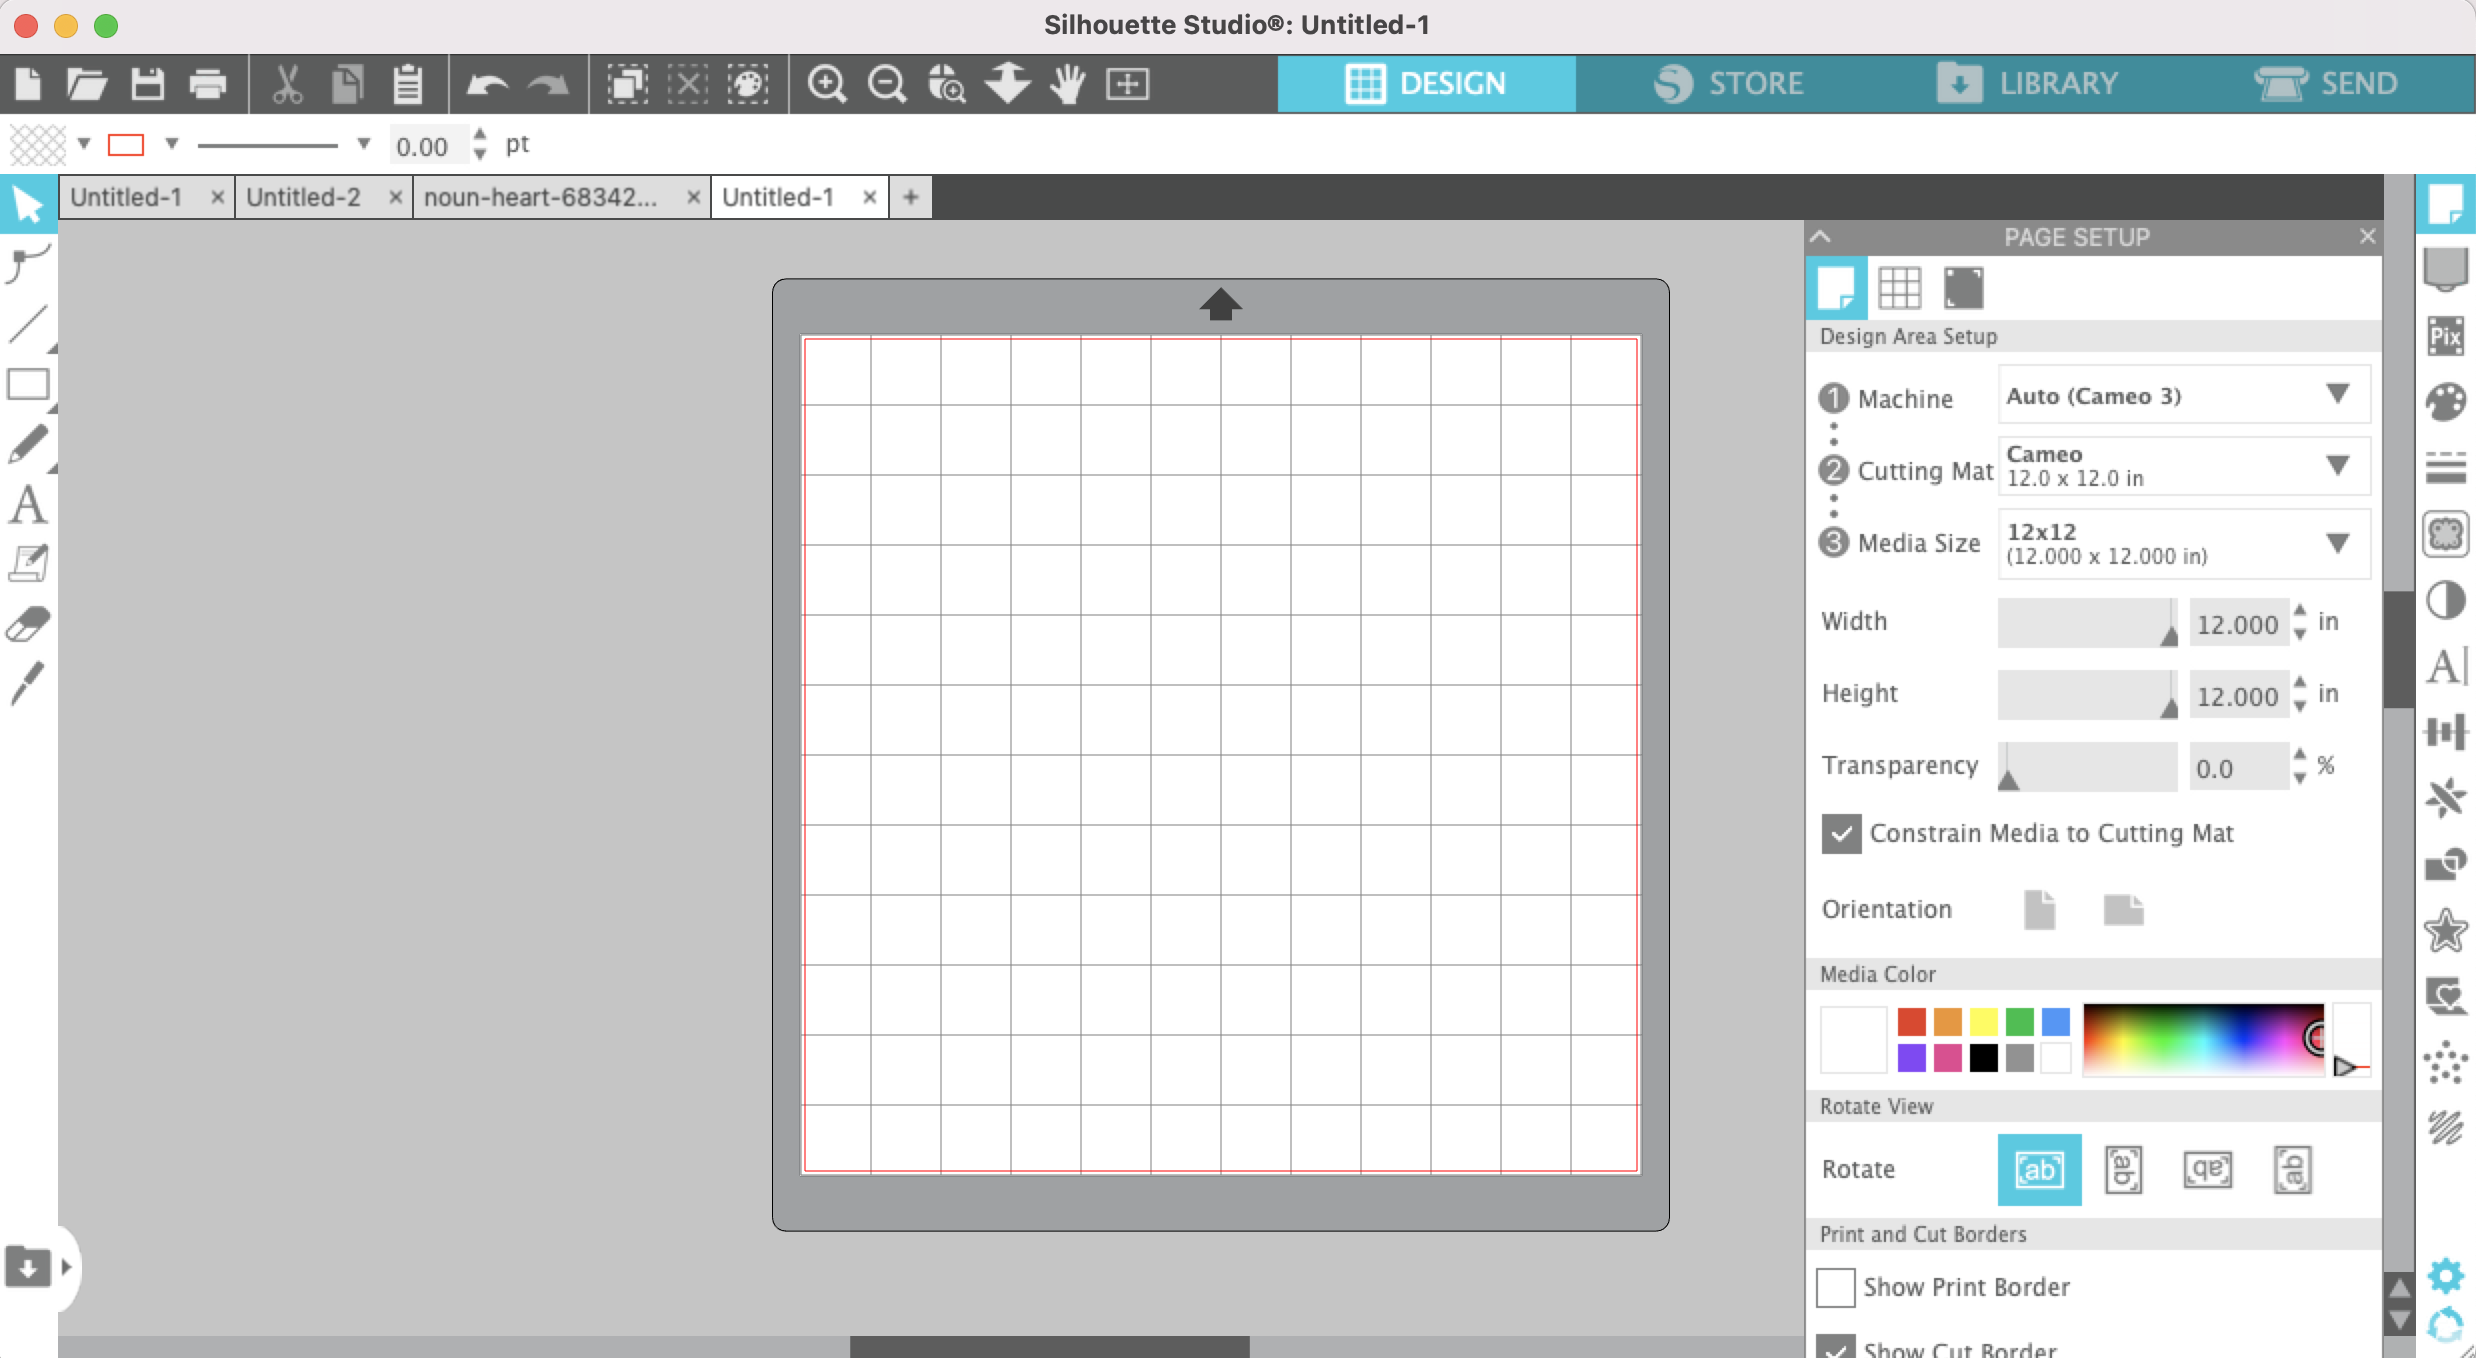Viewport: 2476px width, 1358px height.
Task: Switch to the STORE tab
Action: tap(1727, 84)
